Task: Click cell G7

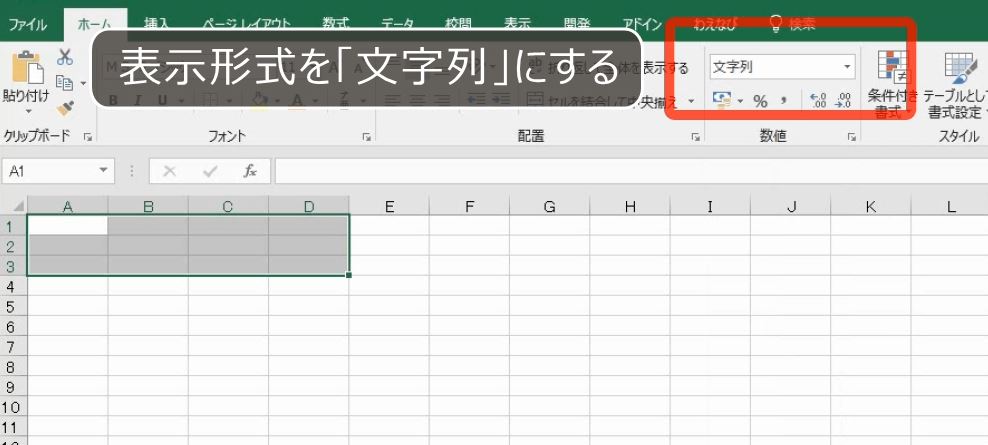Action: 550,346
